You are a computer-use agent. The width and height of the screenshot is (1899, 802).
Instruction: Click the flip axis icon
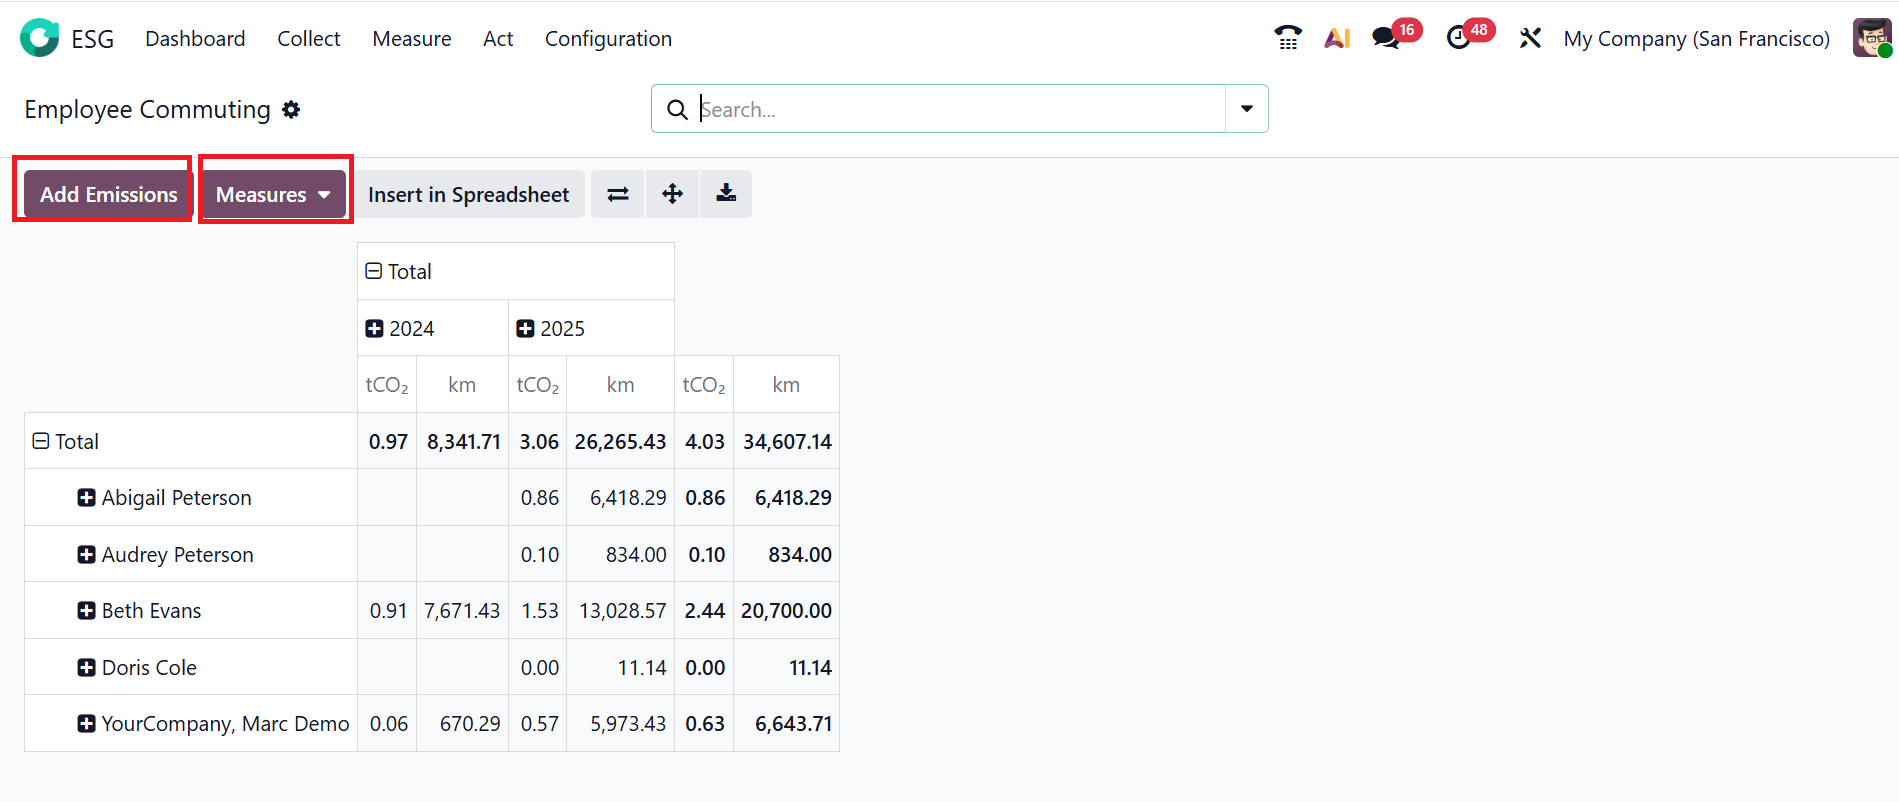point(618,194)
